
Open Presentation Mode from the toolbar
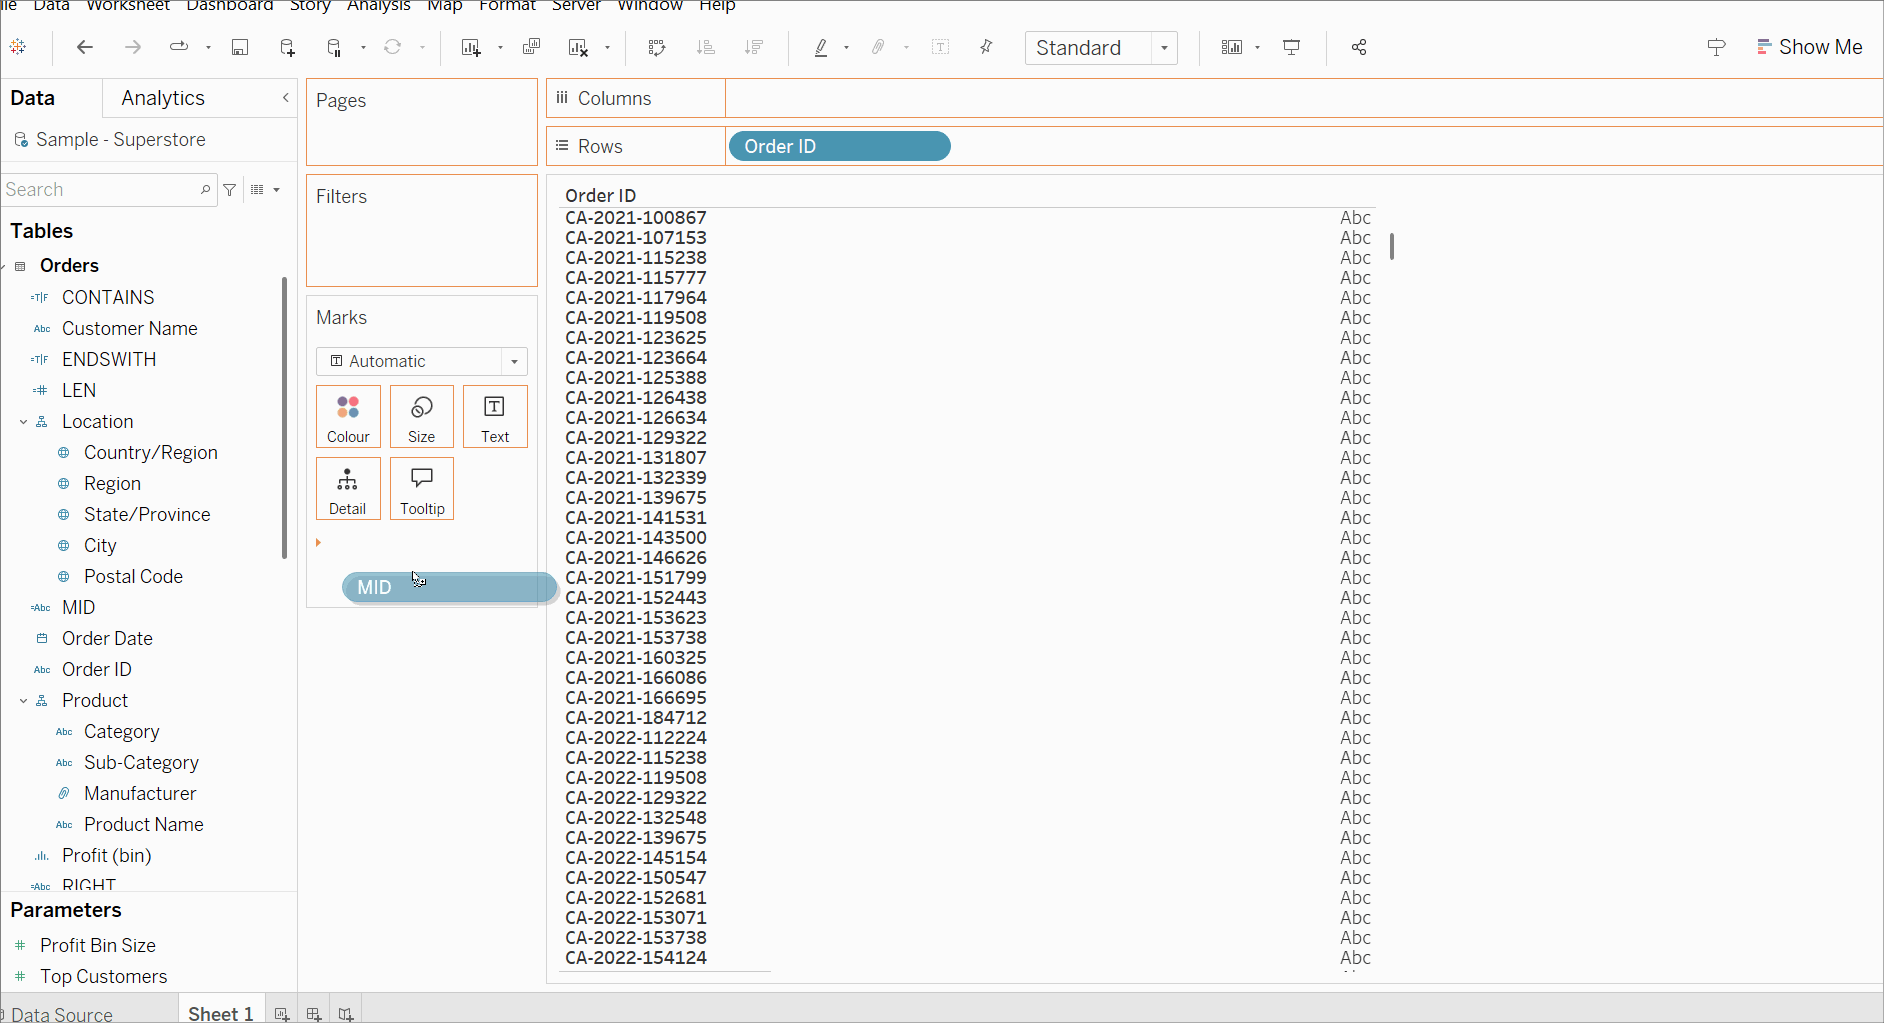pos(1292,47)
